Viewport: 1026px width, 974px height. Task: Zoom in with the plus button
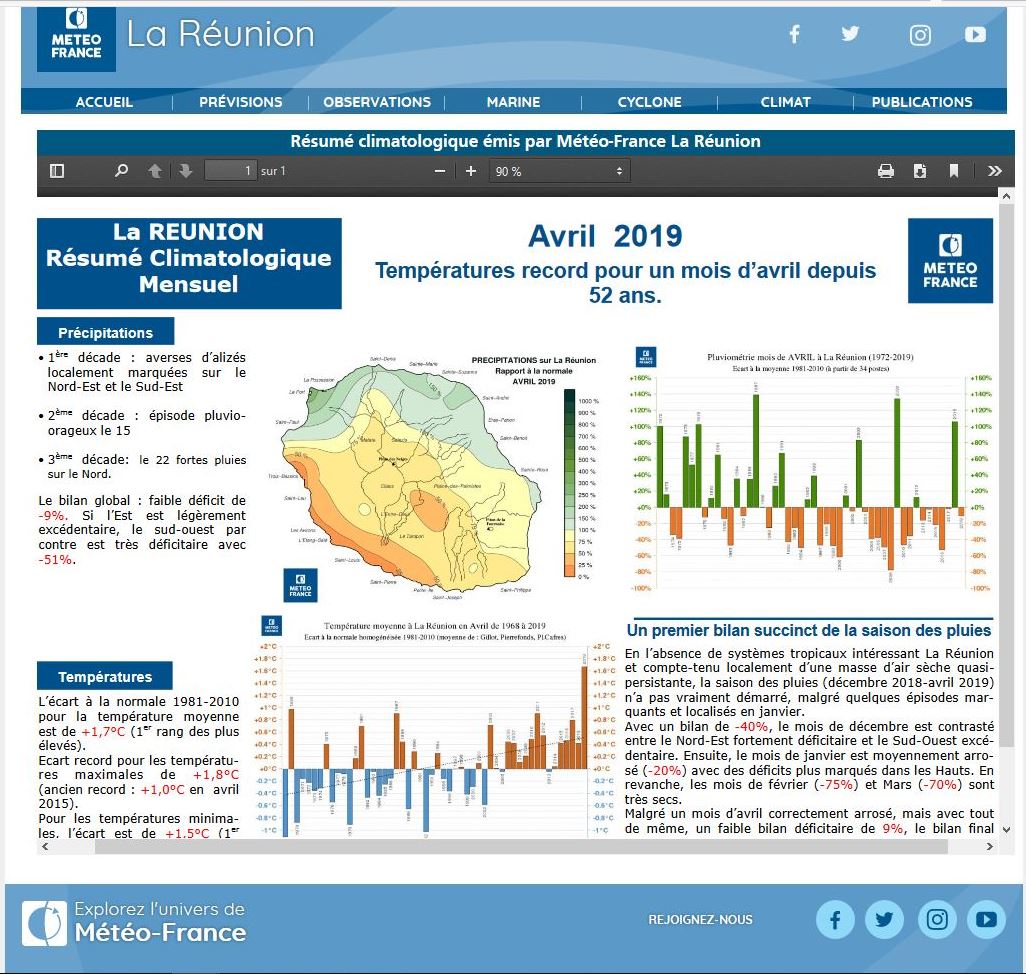(470, 171)
